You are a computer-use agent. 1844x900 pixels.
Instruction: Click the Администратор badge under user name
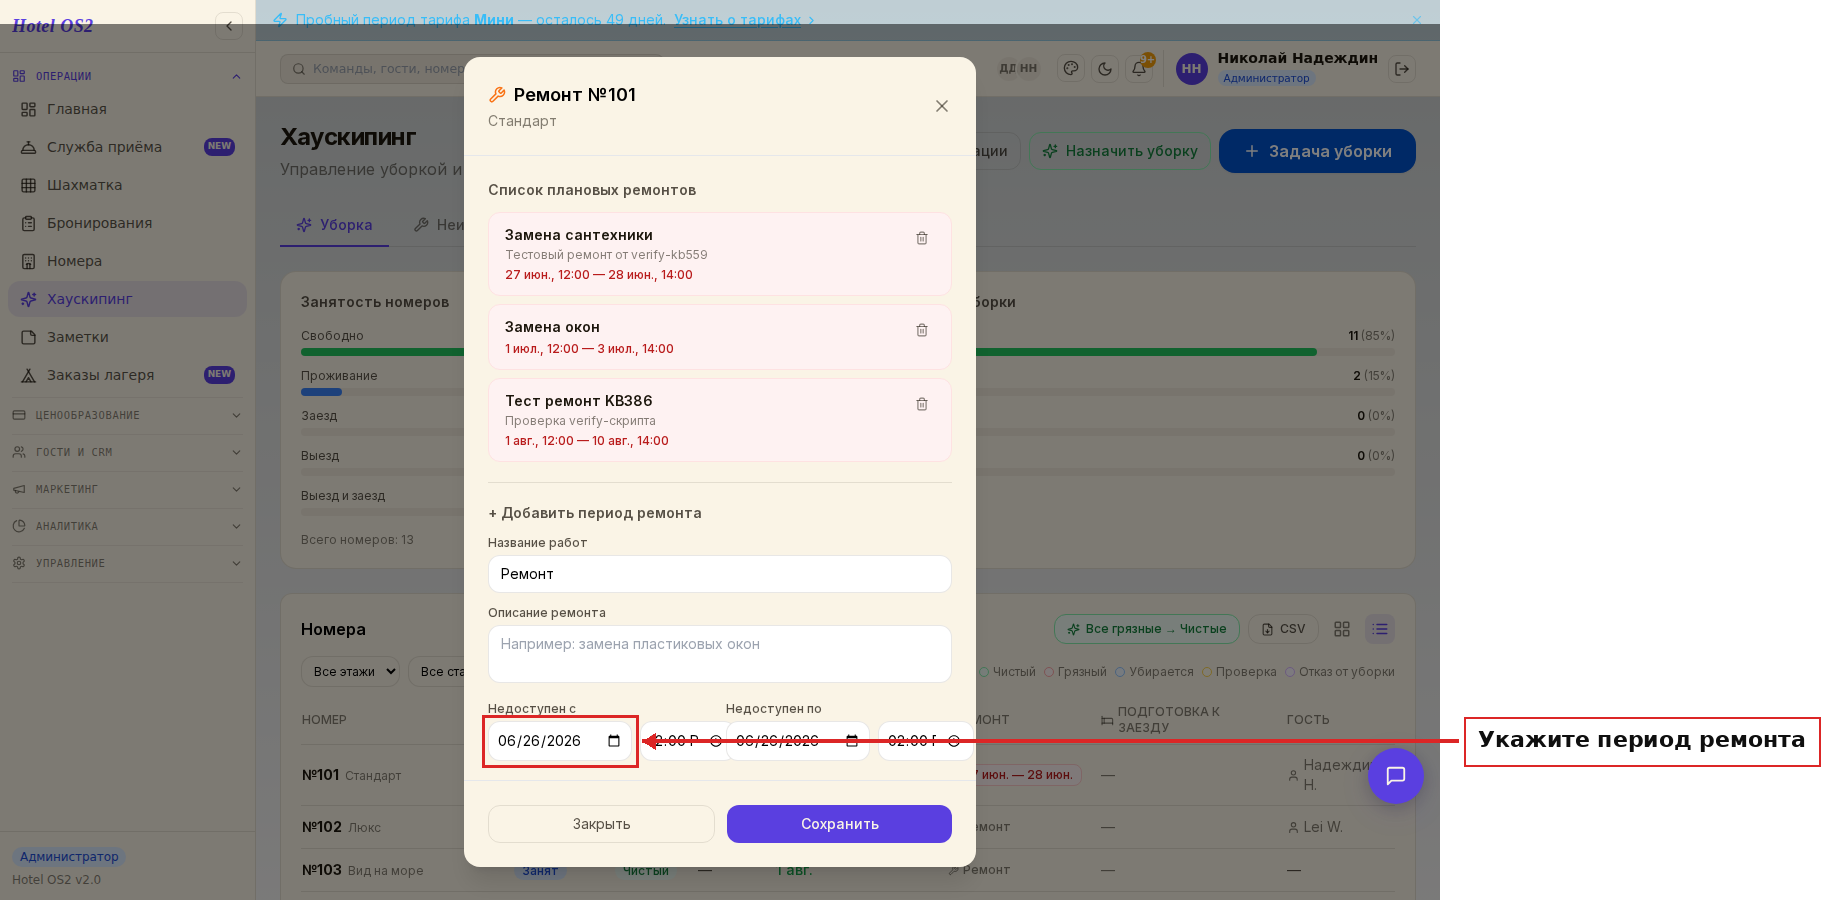click(x=1266, y=78)
